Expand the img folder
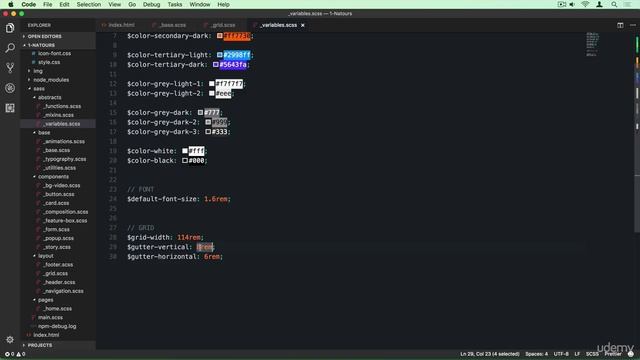Viewport: 640px width, 360px height. click(38, 71)
